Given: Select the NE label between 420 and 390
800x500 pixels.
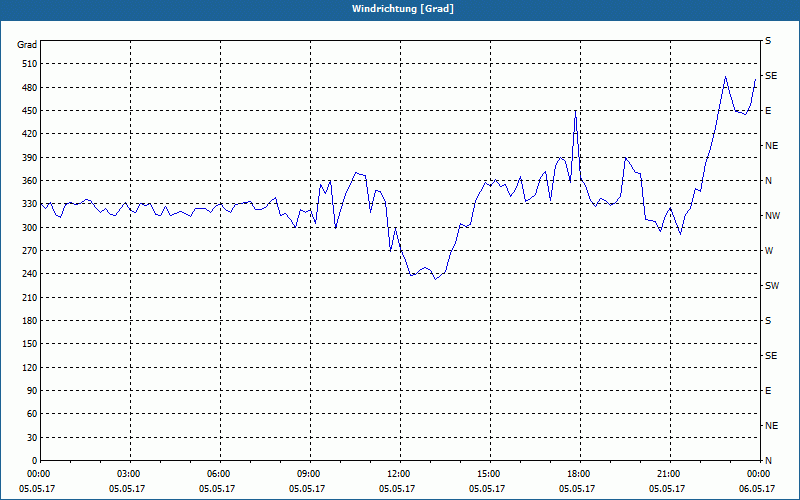Looking at the screenshot, I should (x=771, y=146).
